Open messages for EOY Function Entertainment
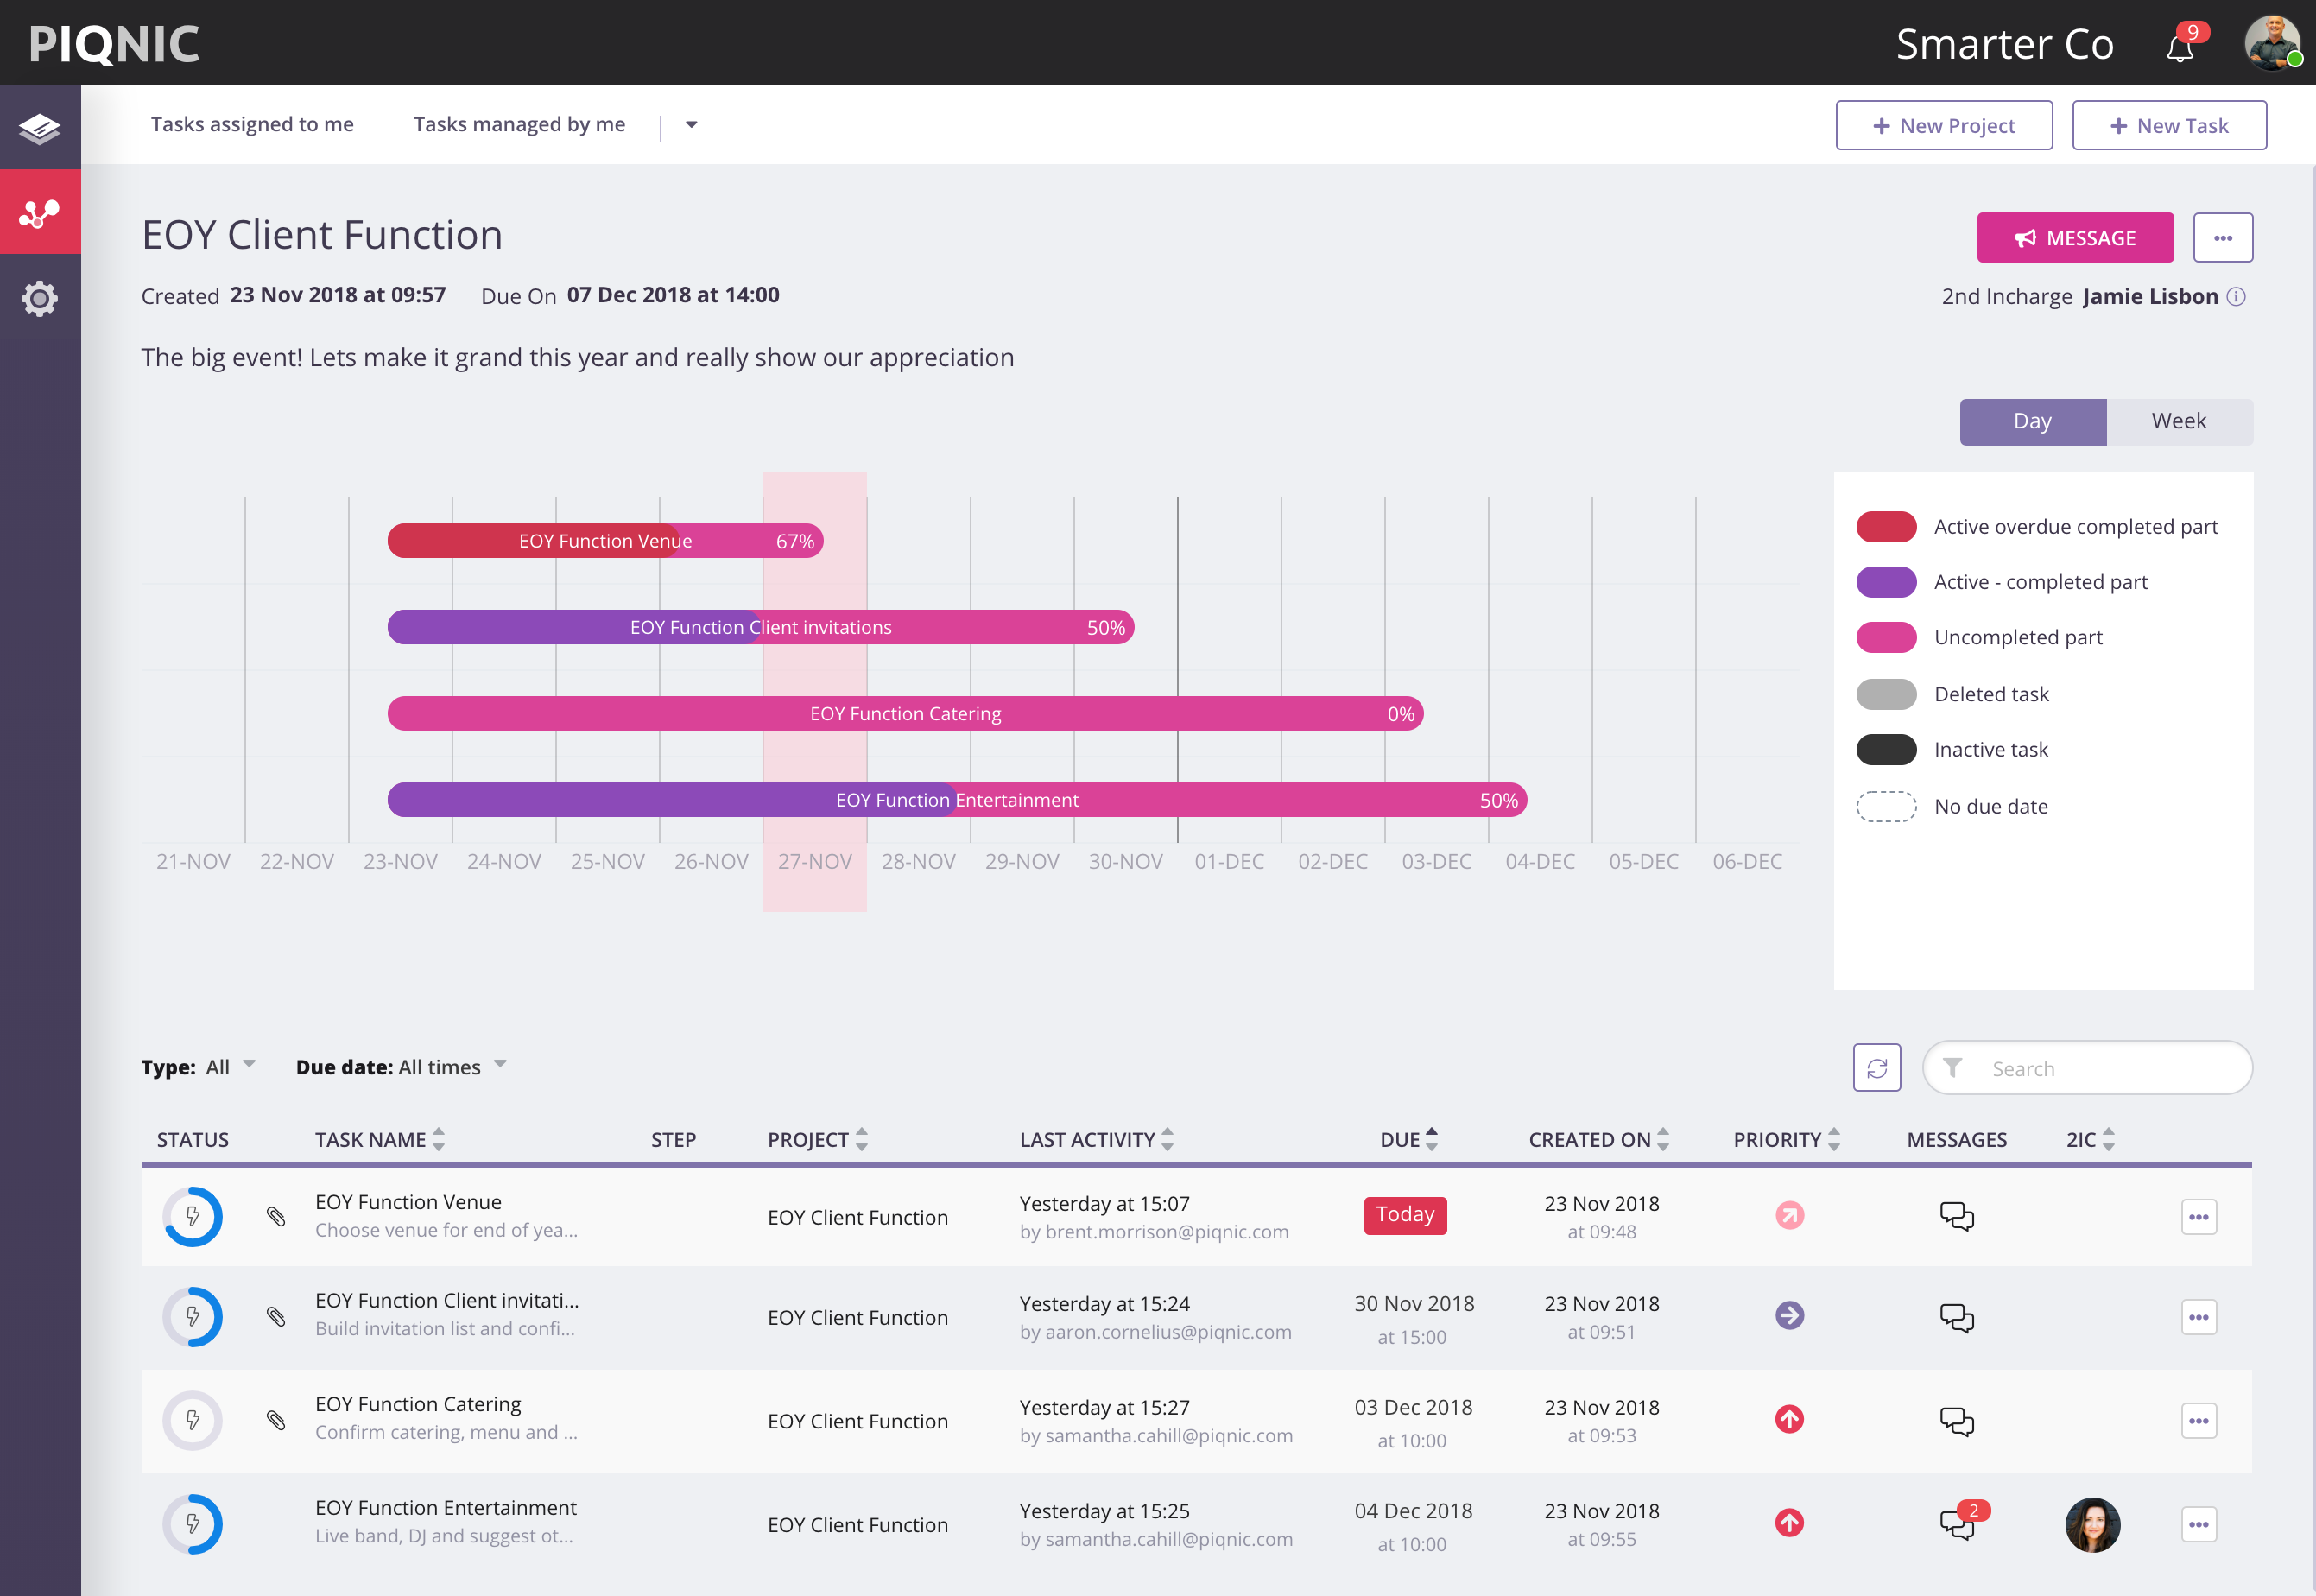The width and height of the screenshot is (2316, 1596). coord(1957,1525)
